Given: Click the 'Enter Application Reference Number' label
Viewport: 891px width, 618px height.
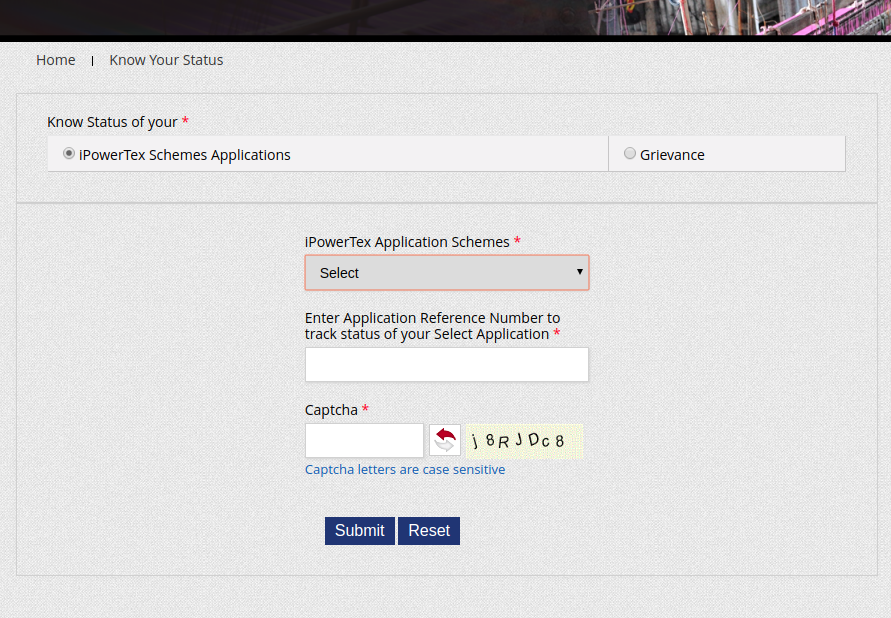Looking at the screenshot, I should tap(432, 326).
